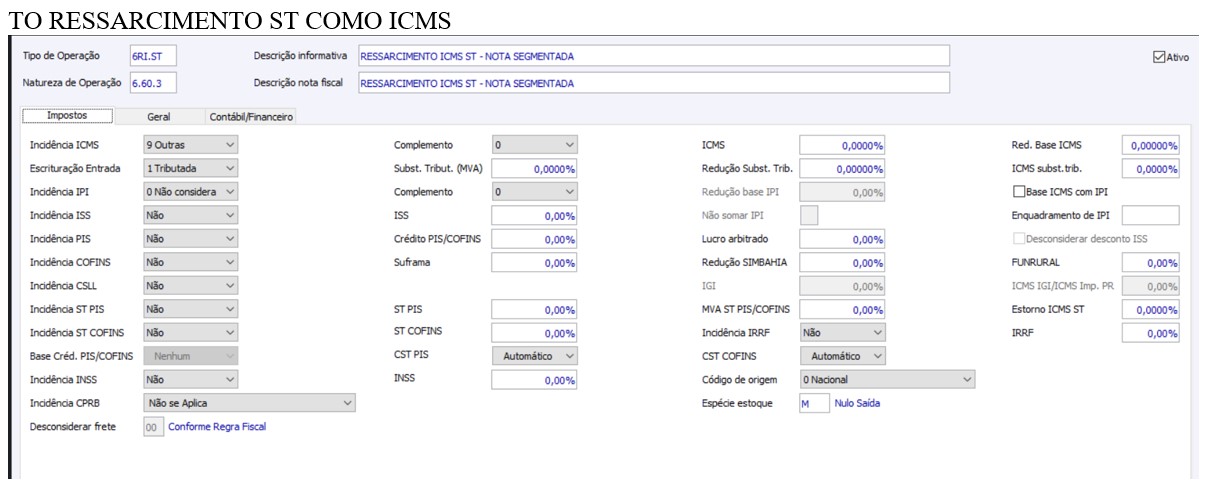This screenshot has height=482, width=1213.
Task: Check the Não somar IPI box
Action: pos(810,214)
